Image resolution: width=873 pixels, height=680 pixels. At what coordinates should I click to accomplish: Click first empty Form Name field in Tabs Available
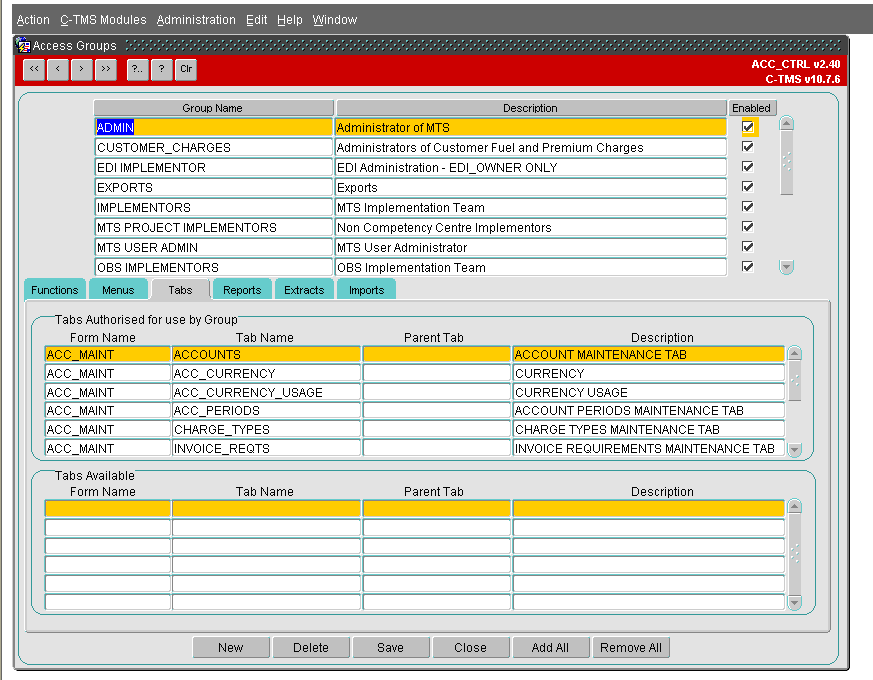107,508
